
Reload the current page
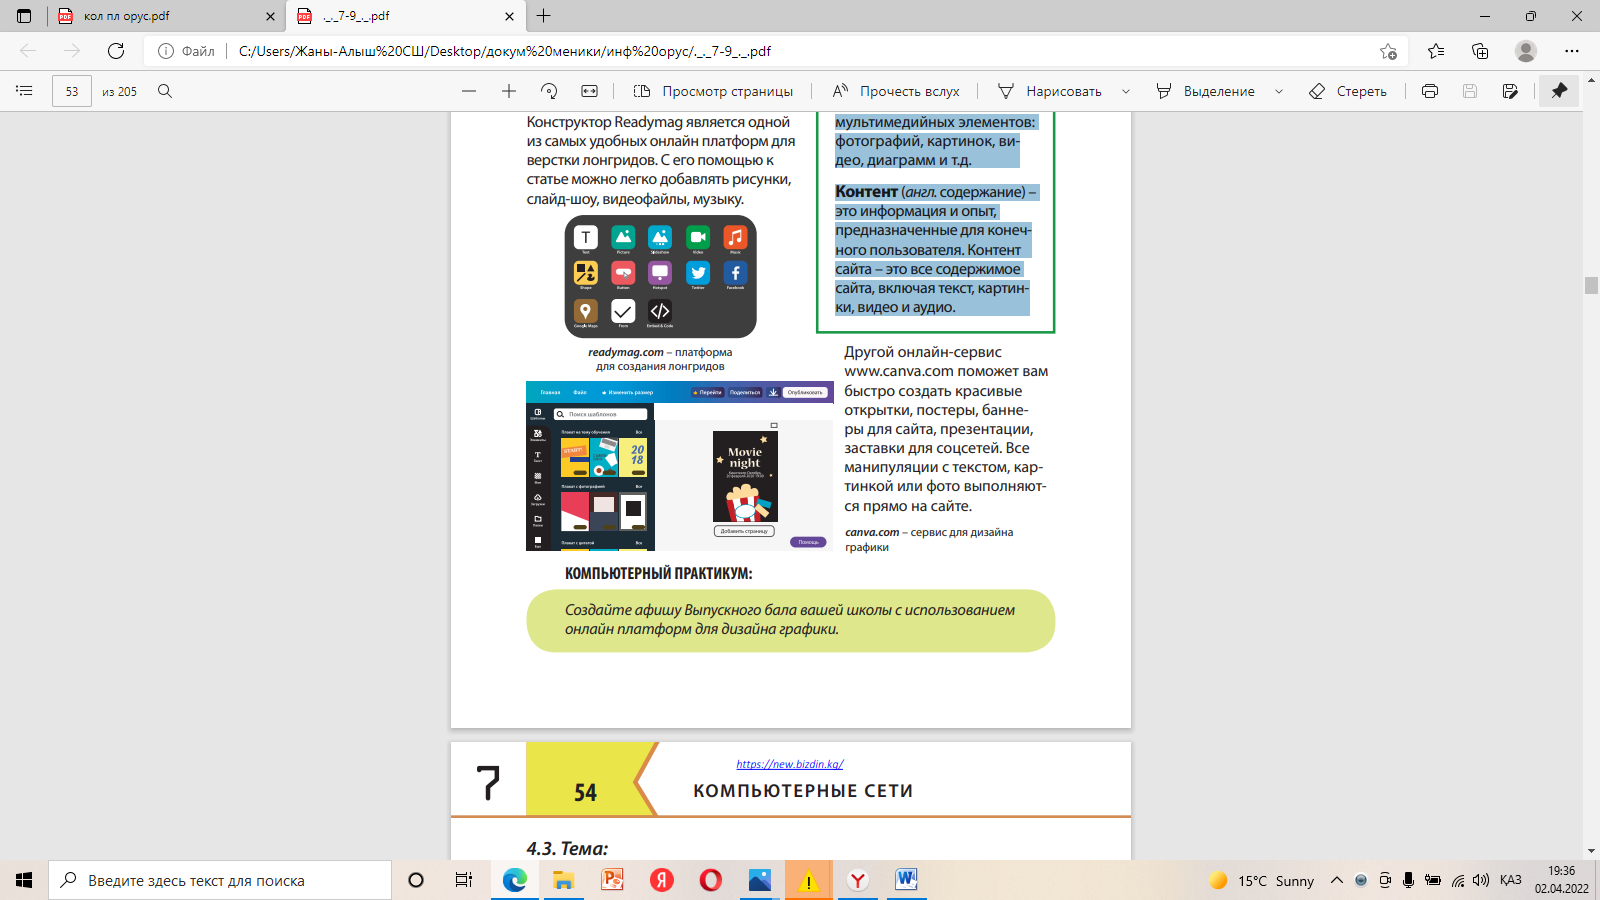click(x=116, y=51)
